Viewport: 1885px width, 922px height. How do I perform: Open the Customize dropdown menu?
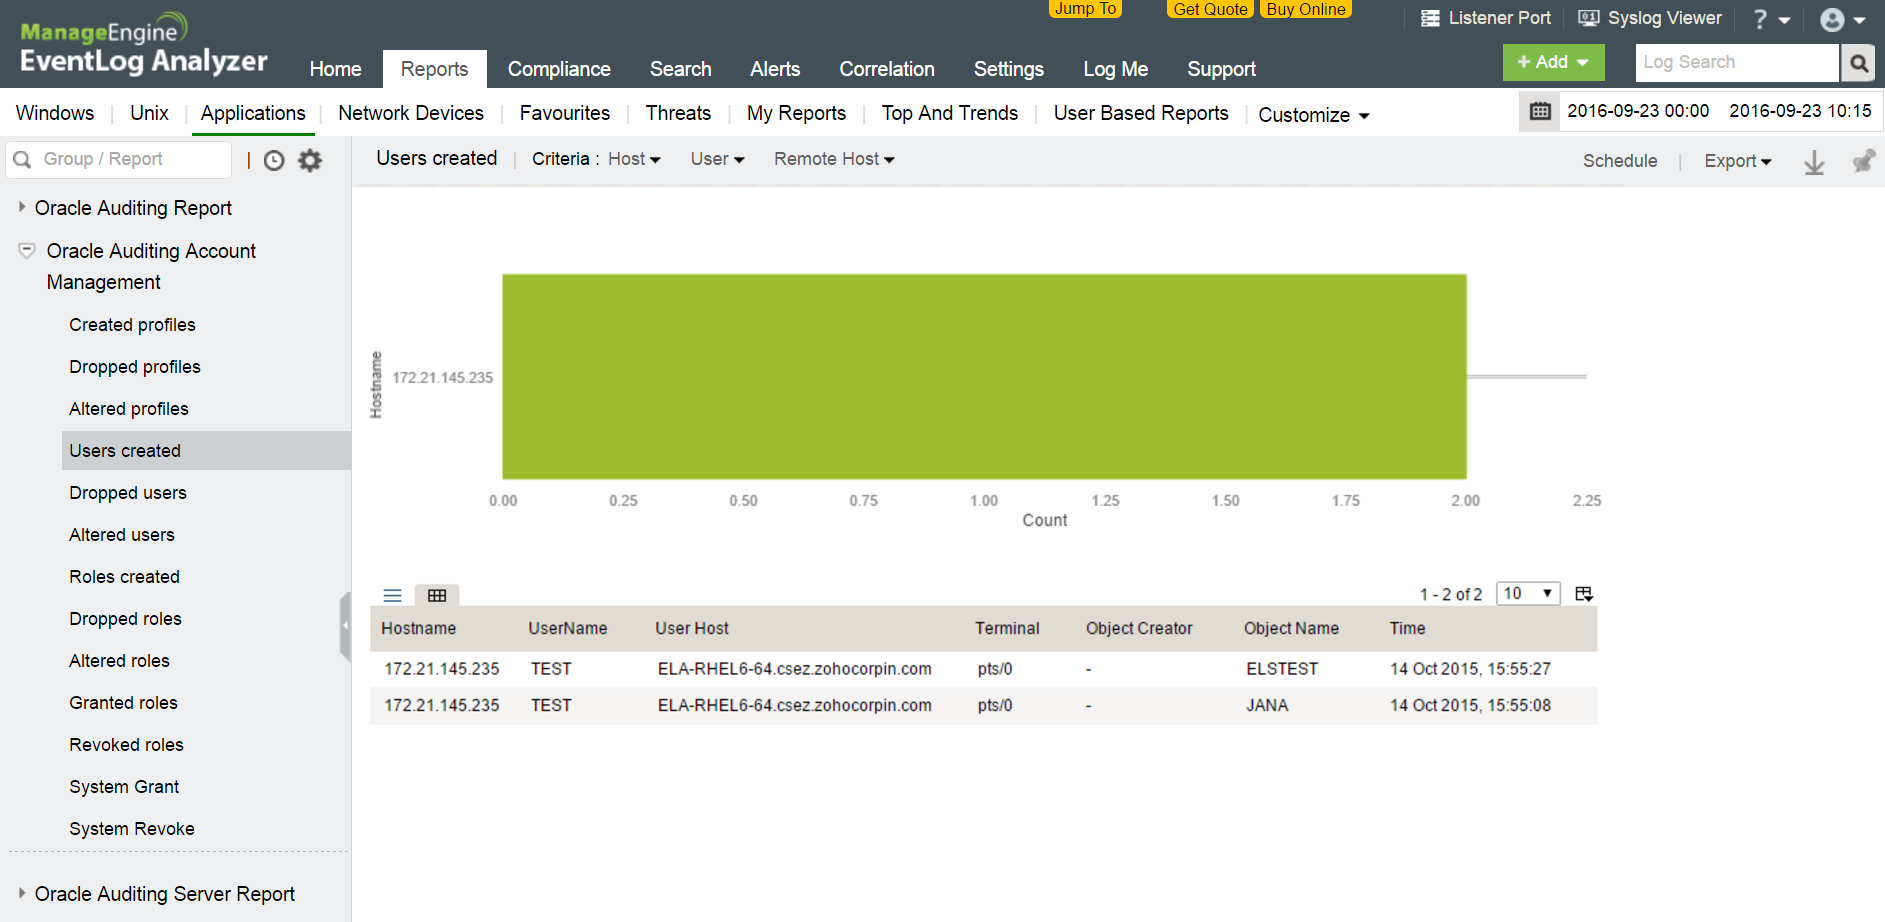tap(1313, 115)
